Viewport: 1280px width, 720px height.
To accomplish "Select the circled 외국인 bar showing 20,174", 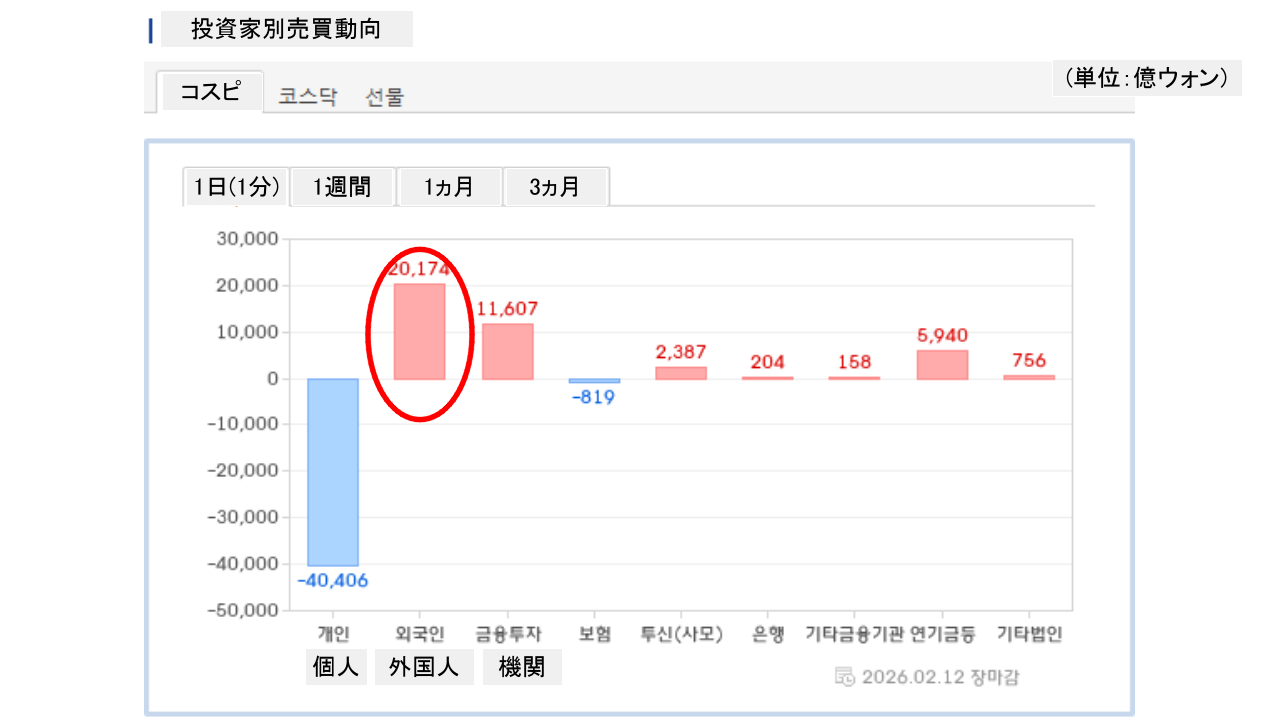I will (x=419, y=332).
